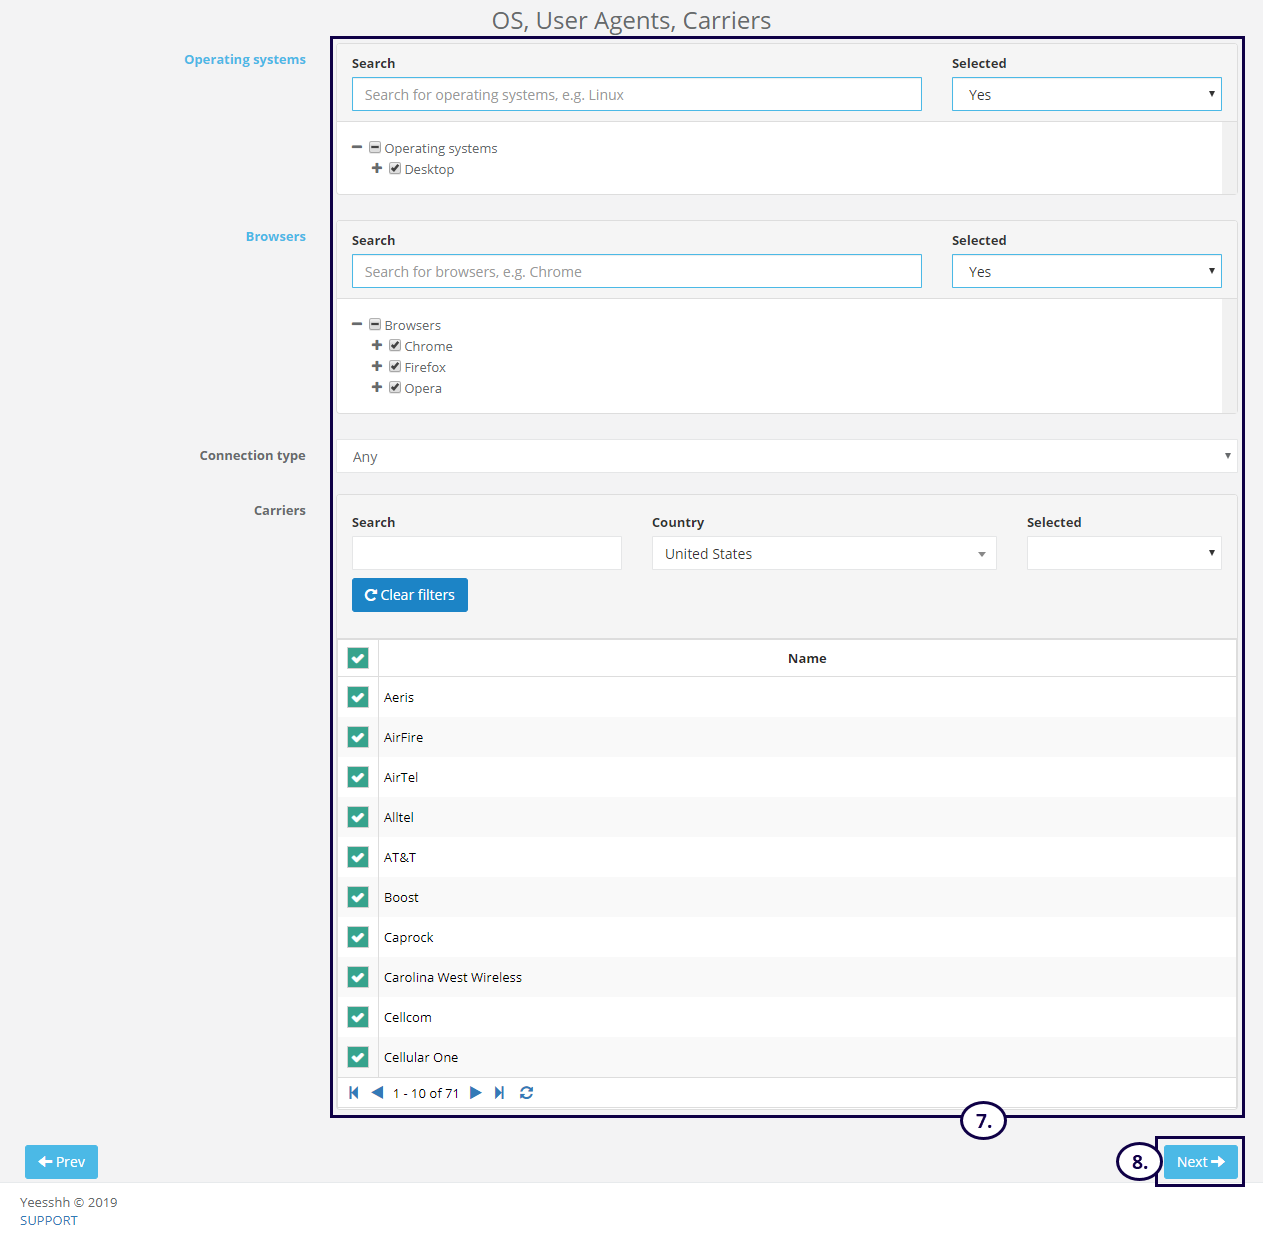
Task: Focus the browsers search field
Action: 636,272
